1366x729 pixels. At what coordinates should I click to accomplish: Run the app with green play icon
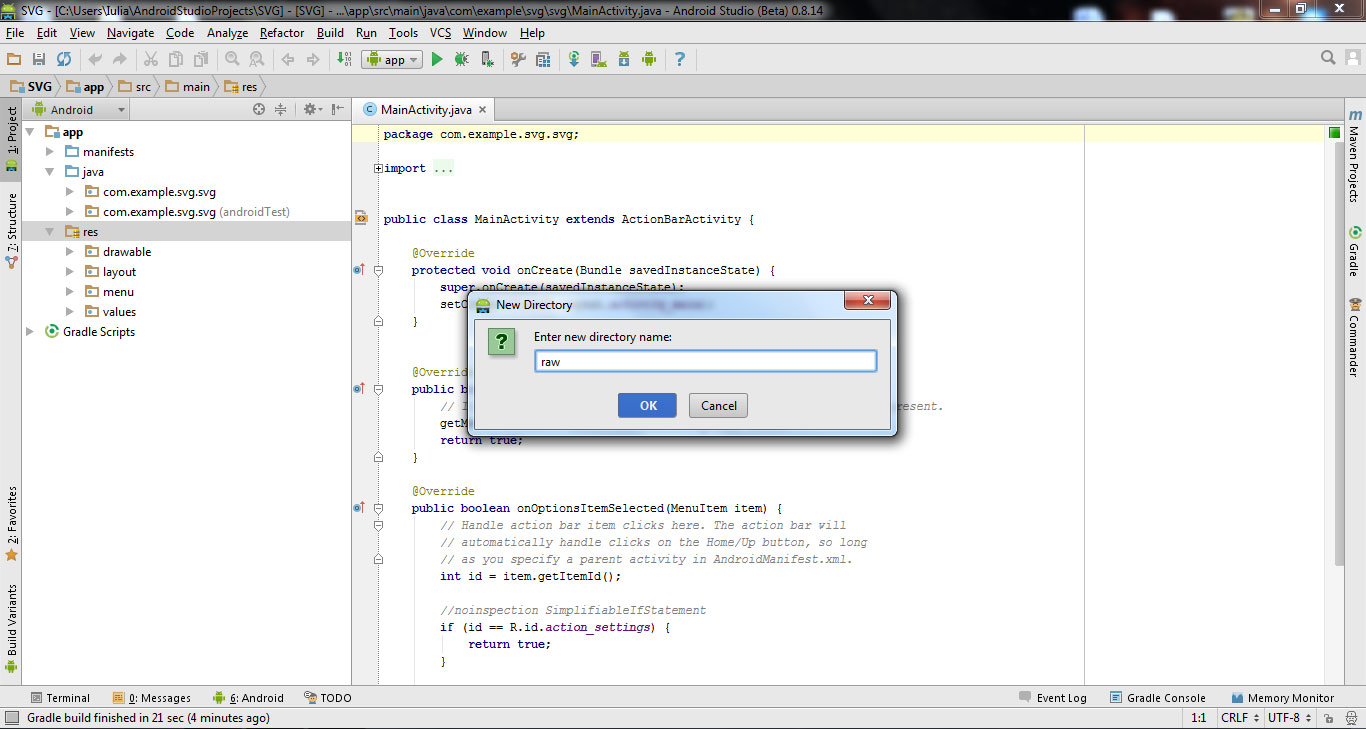pos(437,60)
